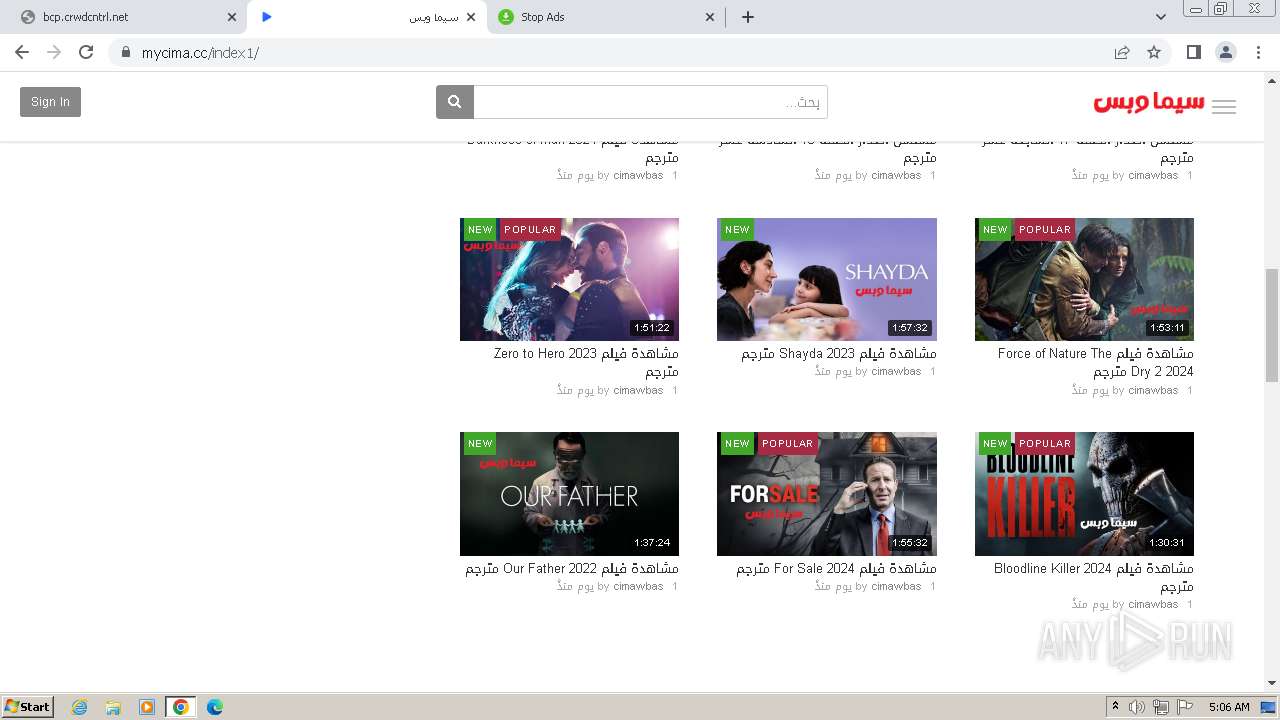Click the Our Father 2022 title link
Viewport: 1280px width, 720px height.
[x=572, y=568]
